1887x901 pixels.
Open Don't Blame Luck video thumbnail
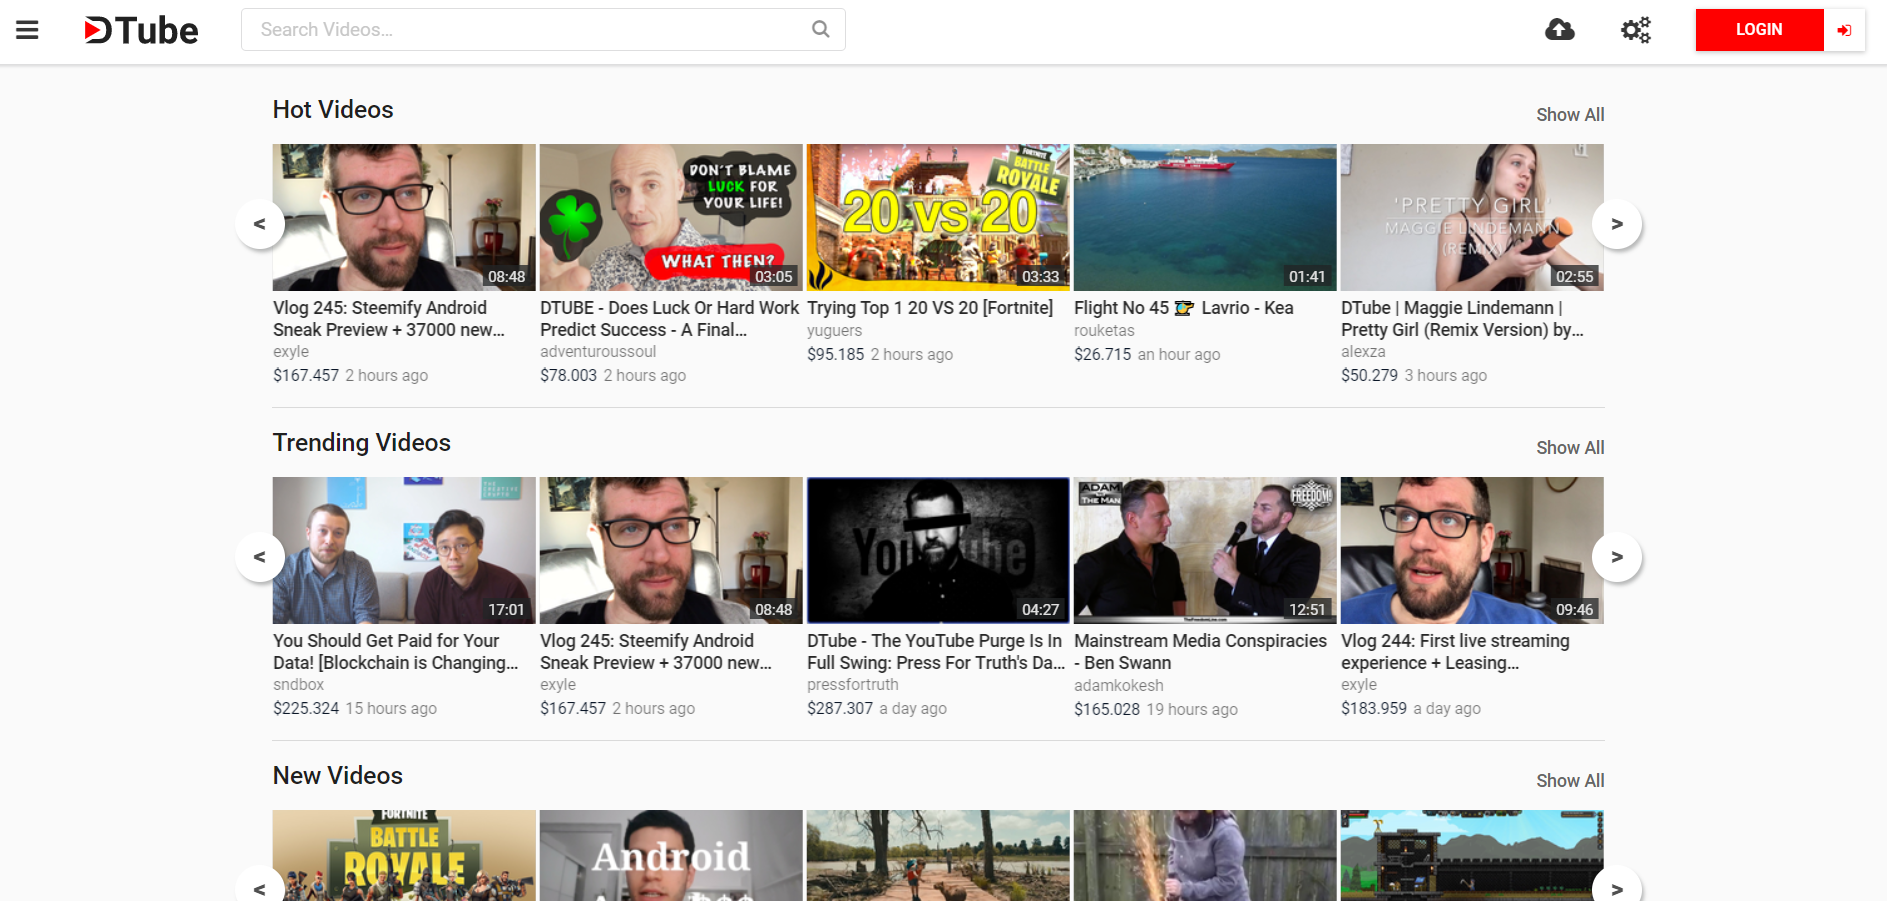(671, 217)
